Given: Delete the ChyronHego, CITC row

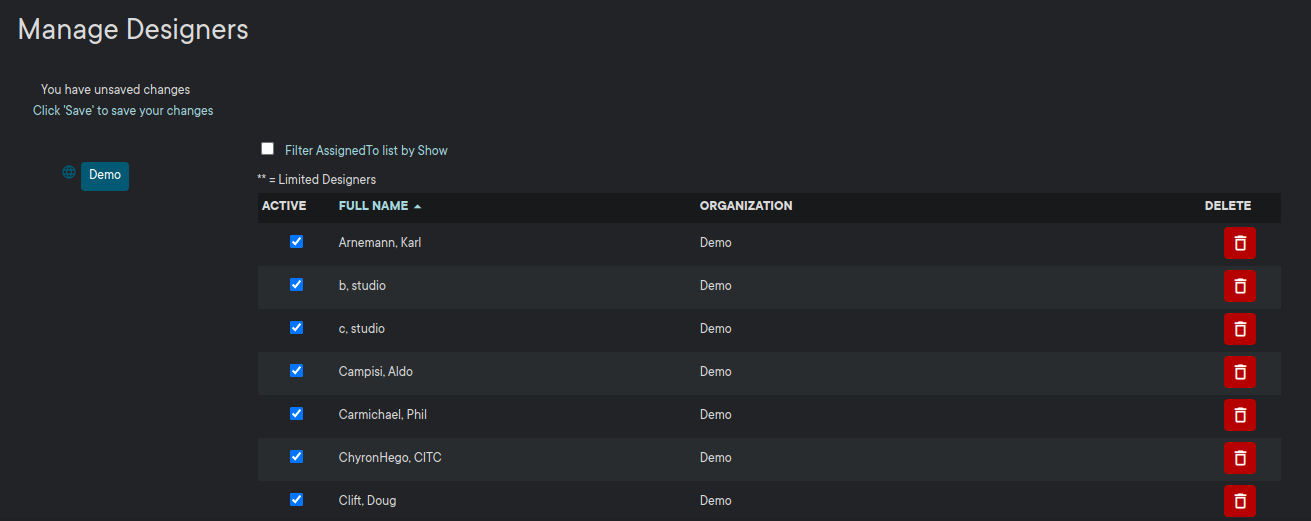Looking at the screenshot, I should click(1239, 458).
